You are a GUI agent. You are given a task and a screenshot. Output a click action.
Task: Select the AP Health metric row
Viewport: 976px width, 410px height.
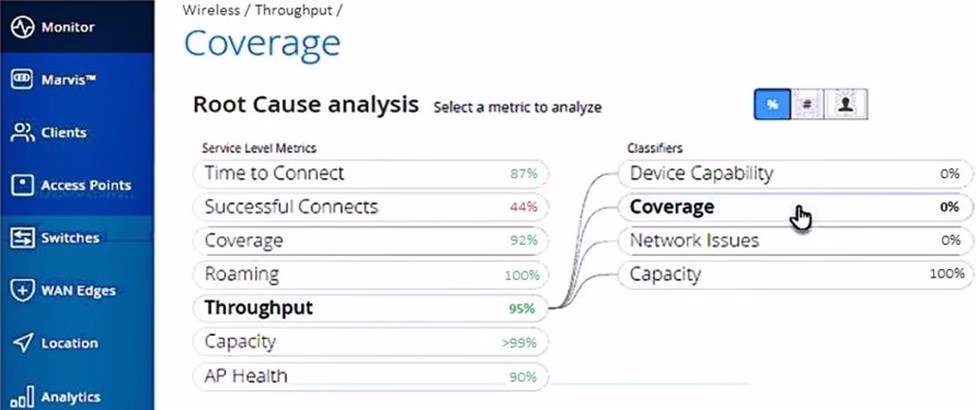click(370, 376)
